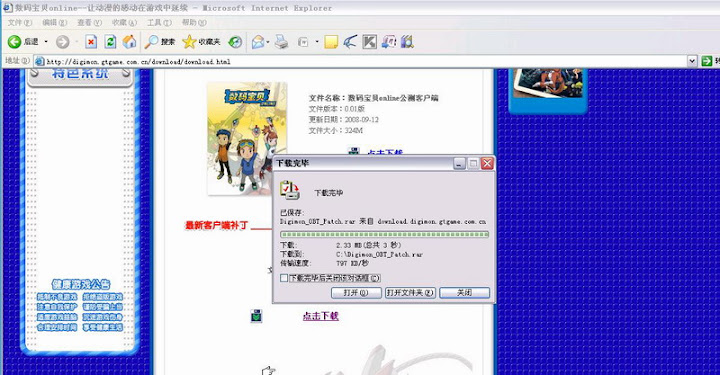The image size is (720, 375).
Task: Expand the Edit button dropdown arrow
Action: [317, 42]
